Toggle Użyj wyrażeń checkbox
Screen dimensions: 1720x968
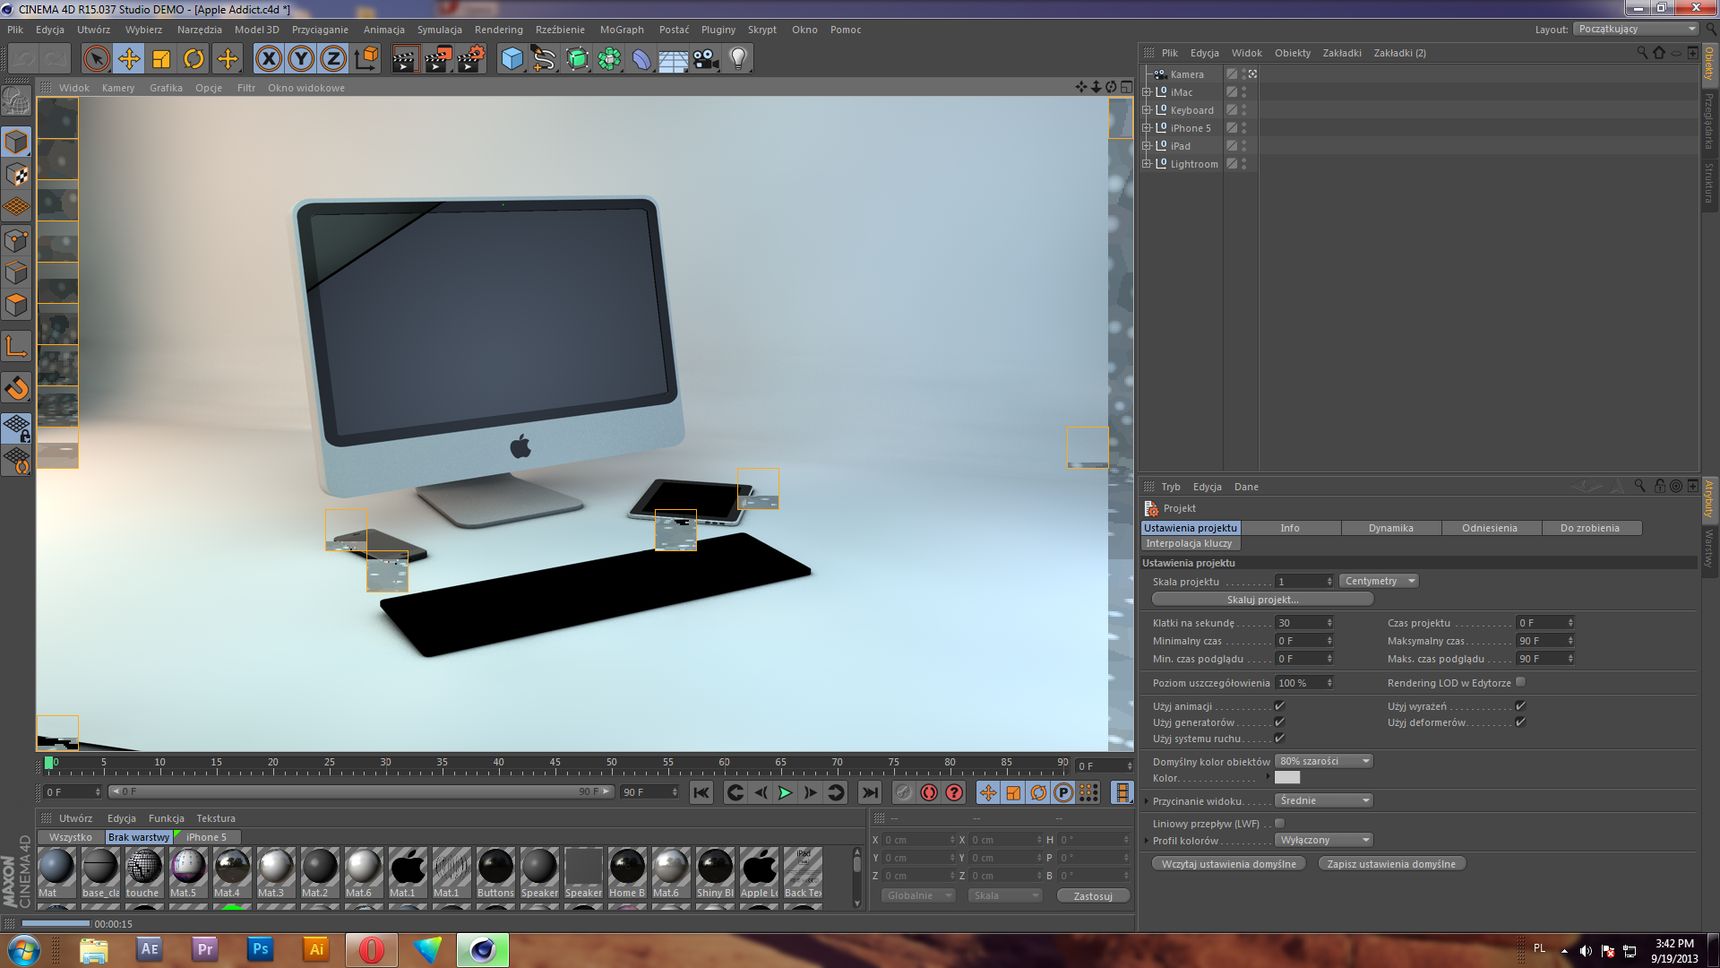coord(1520,706)
